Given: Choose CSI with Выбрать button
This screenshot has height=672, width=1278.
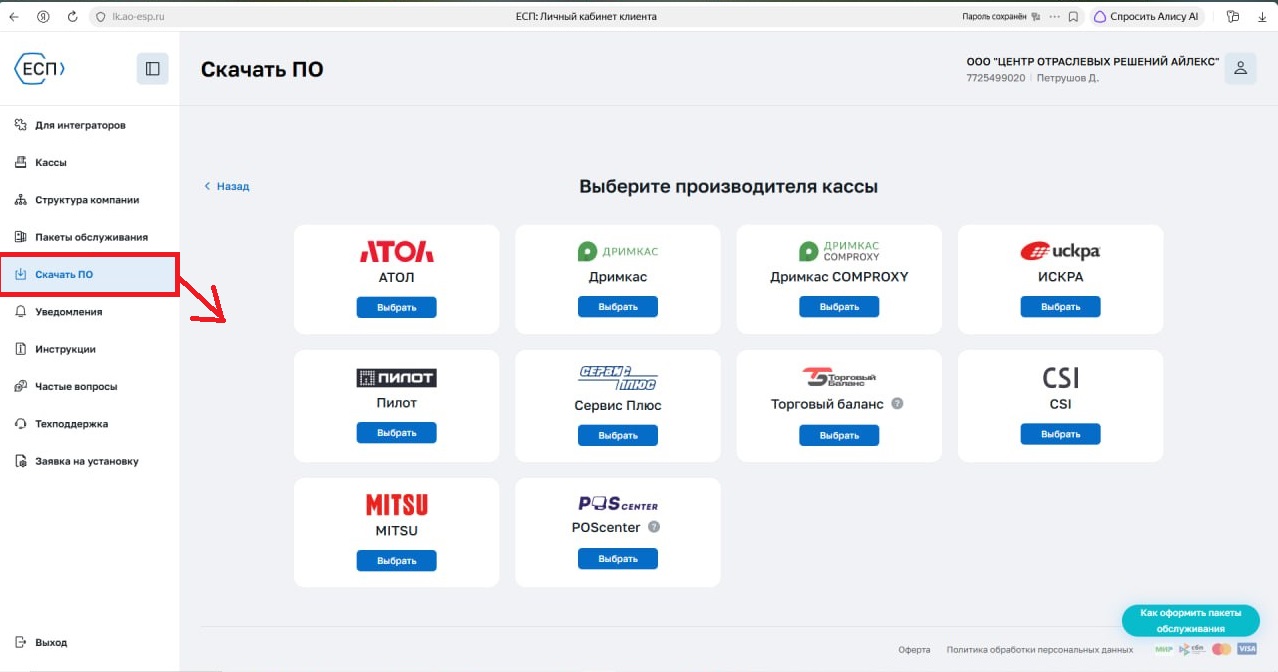Looking at the screenshot, I should (x=1060, y=434).
